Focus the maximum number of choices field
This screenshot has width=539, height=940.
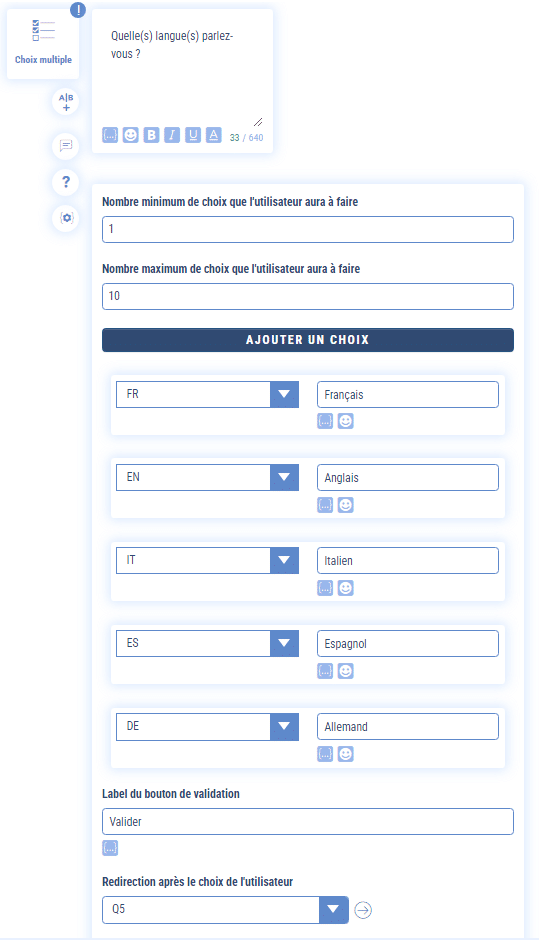(x=308, y=296)
